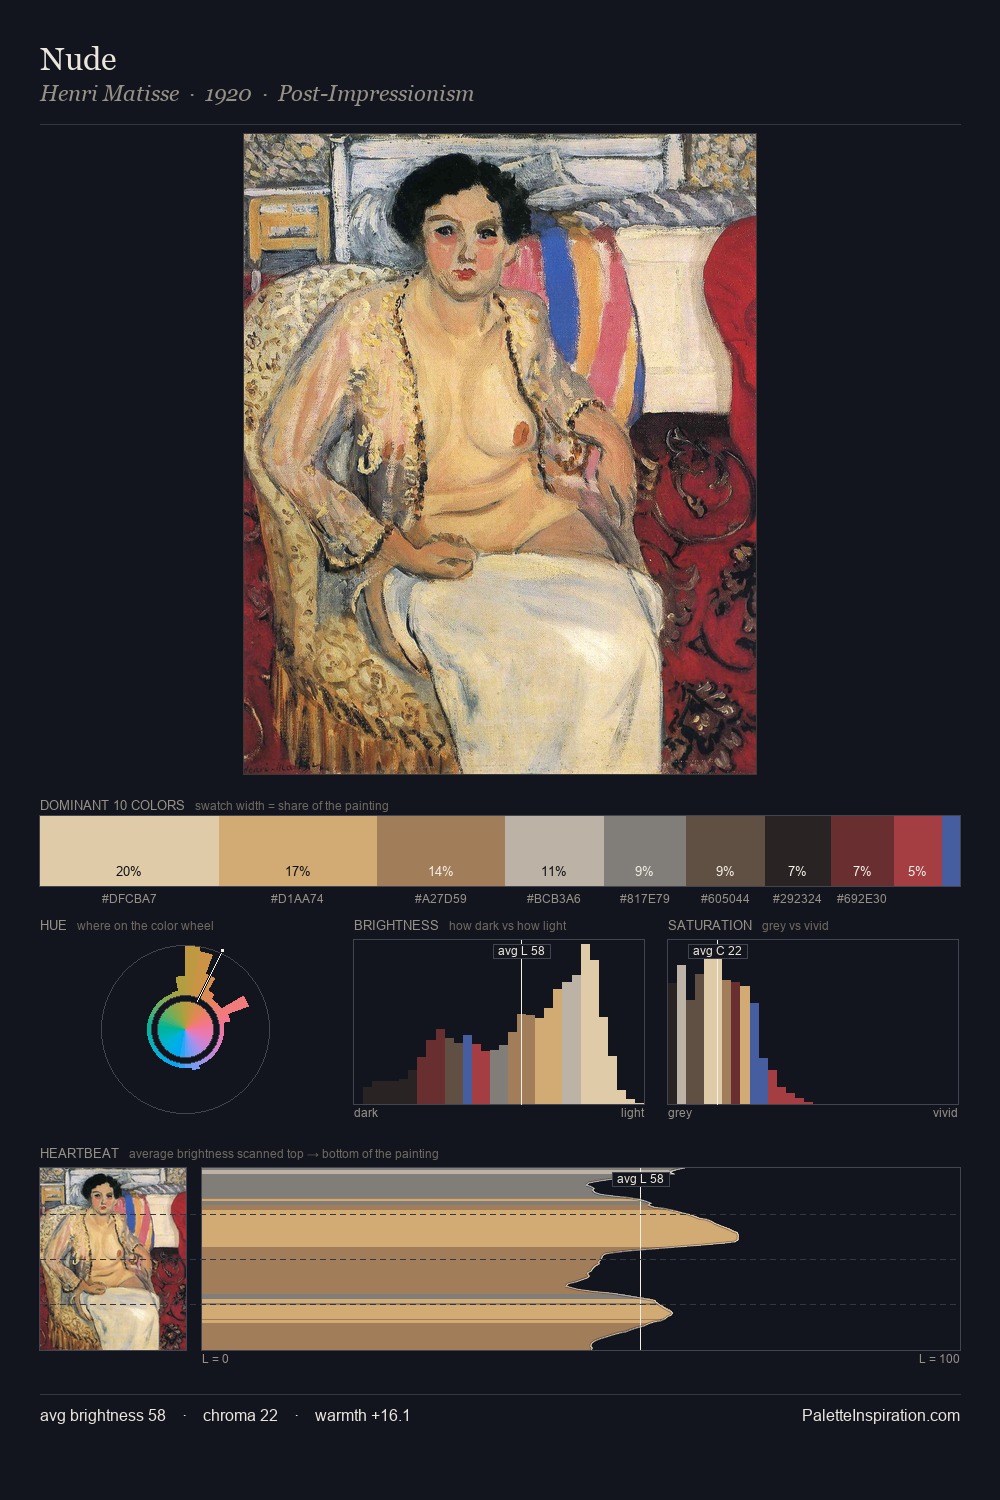Viewport: 1000px width, 1500px height.
Task: Select the #605044 brown 9% swatch
Action: tap(725, 851)
